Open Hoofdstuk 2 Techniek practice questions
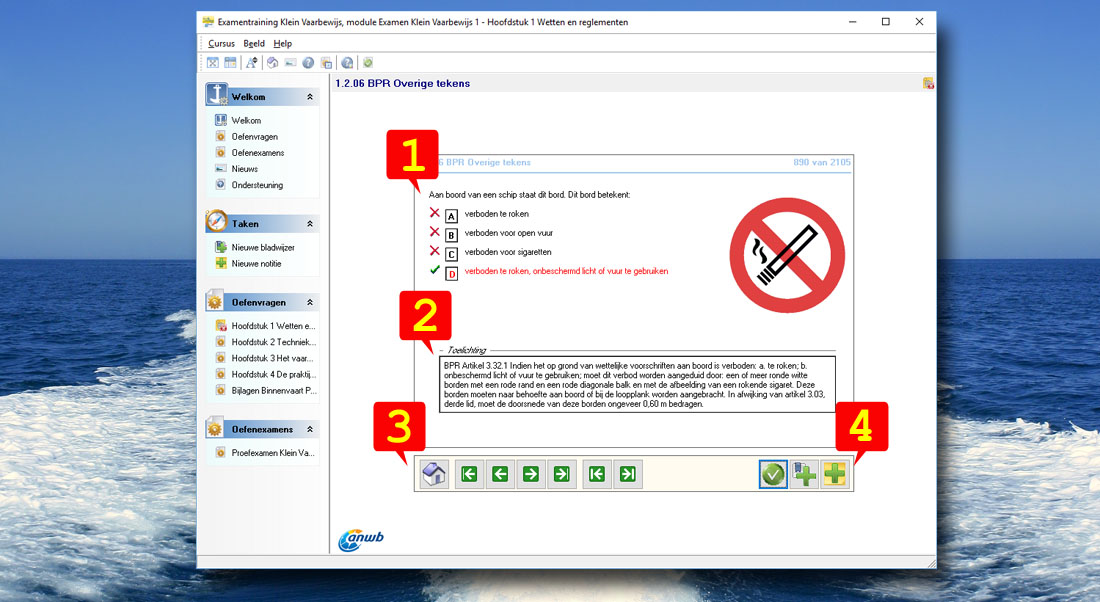Viewport: 1100px width, 602px height. point(272,342)
